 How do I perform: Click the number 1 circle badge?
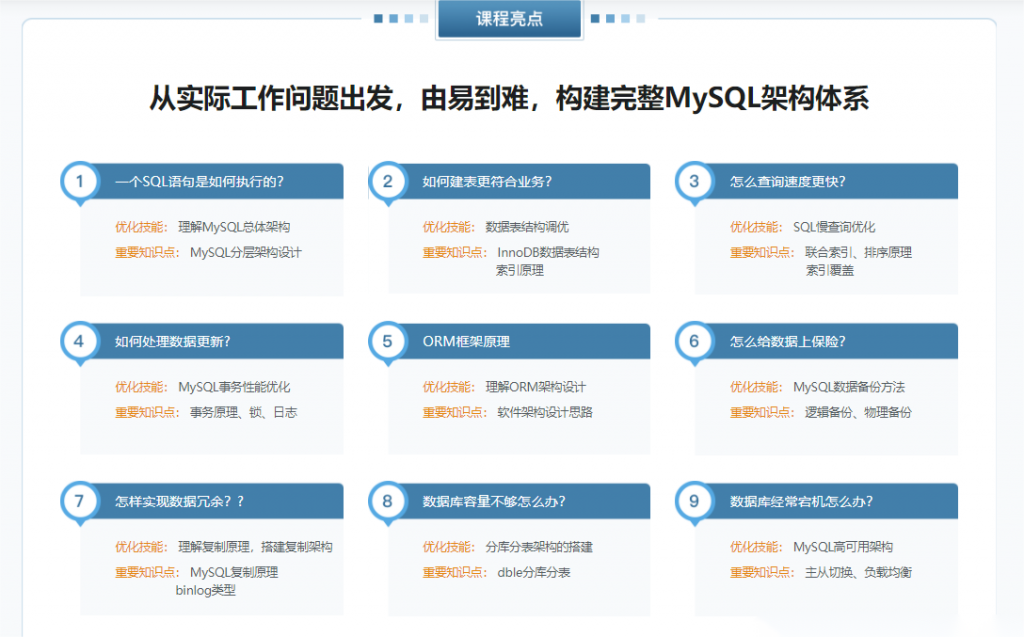80,181
